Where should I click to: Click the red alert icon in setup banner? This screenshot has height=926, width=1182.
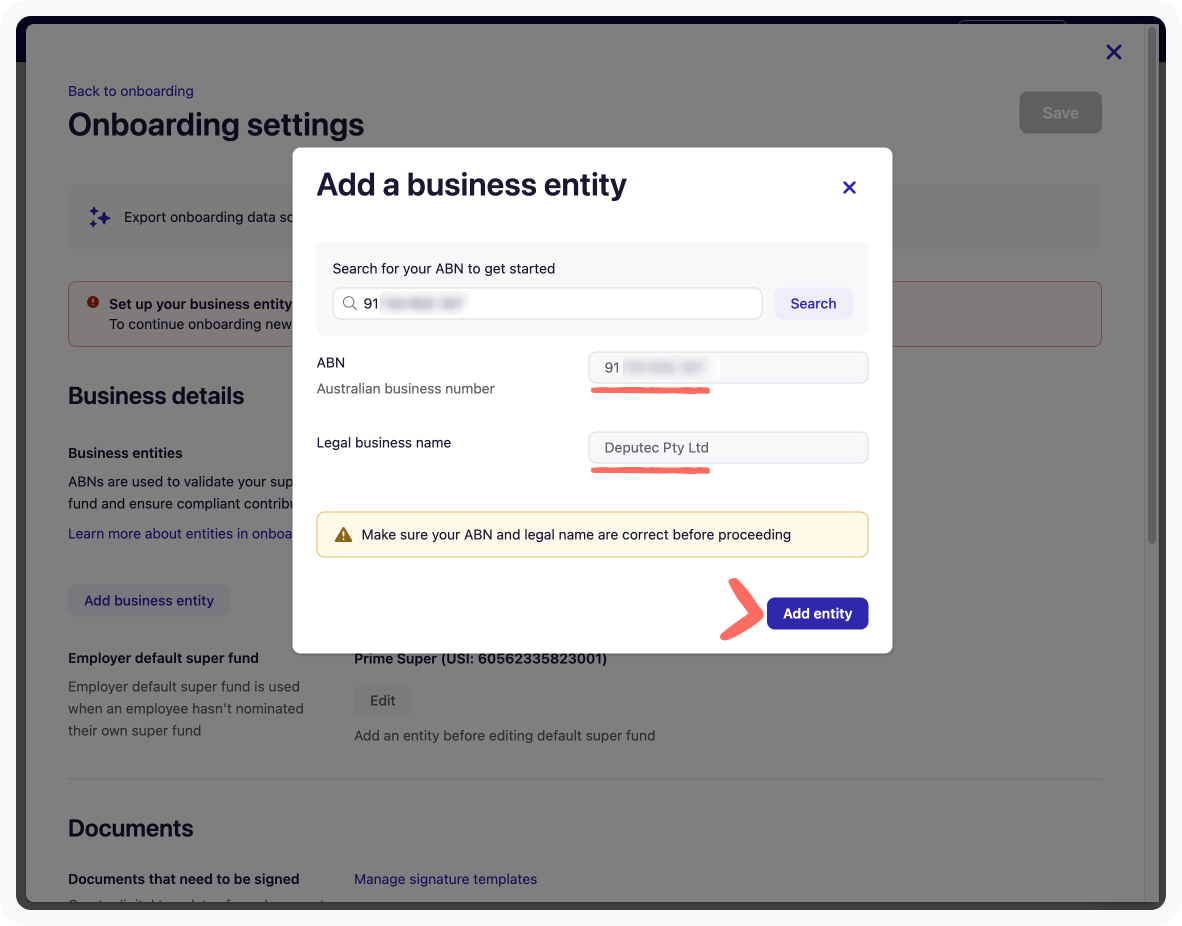click(93, 302)
